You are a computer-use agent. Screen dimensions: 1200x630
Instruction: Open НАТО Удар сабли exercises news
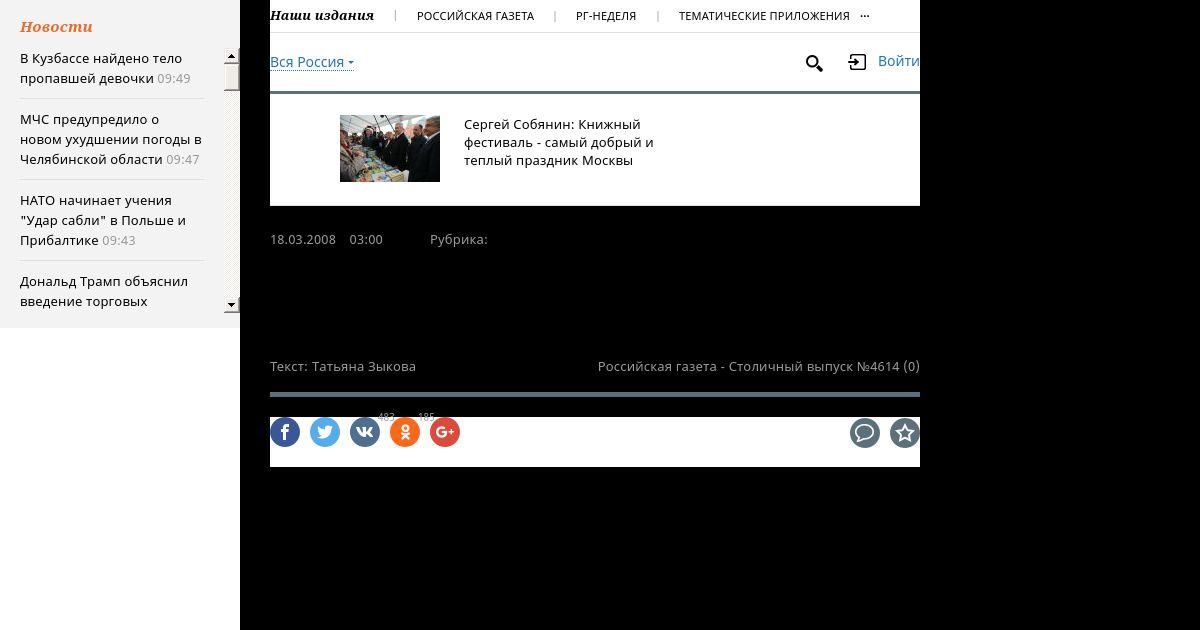103,220
